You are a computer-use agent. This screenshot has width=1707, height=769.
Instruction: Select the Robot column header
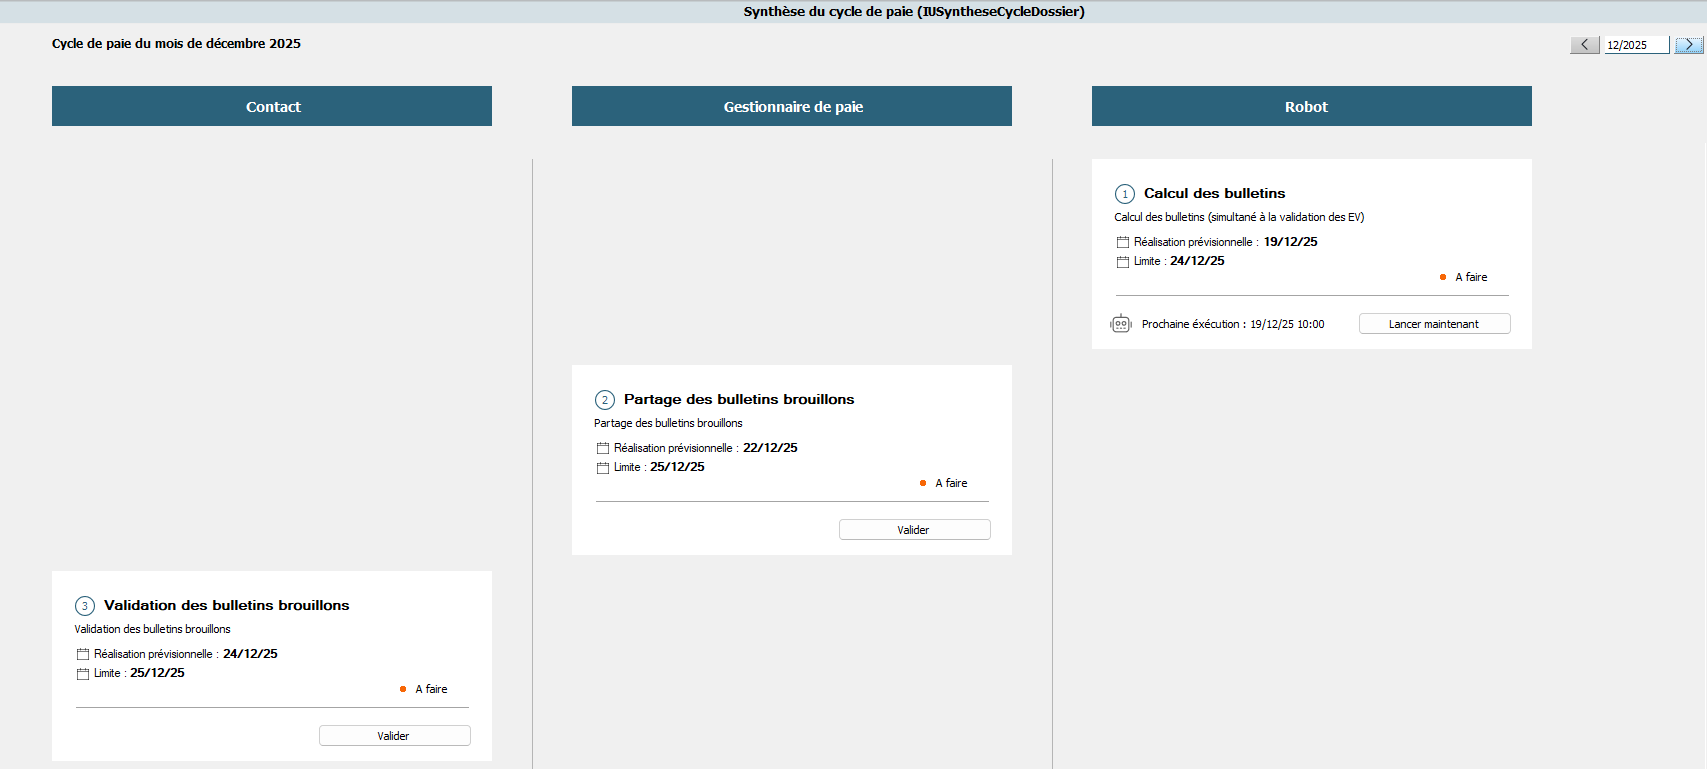1312,106
